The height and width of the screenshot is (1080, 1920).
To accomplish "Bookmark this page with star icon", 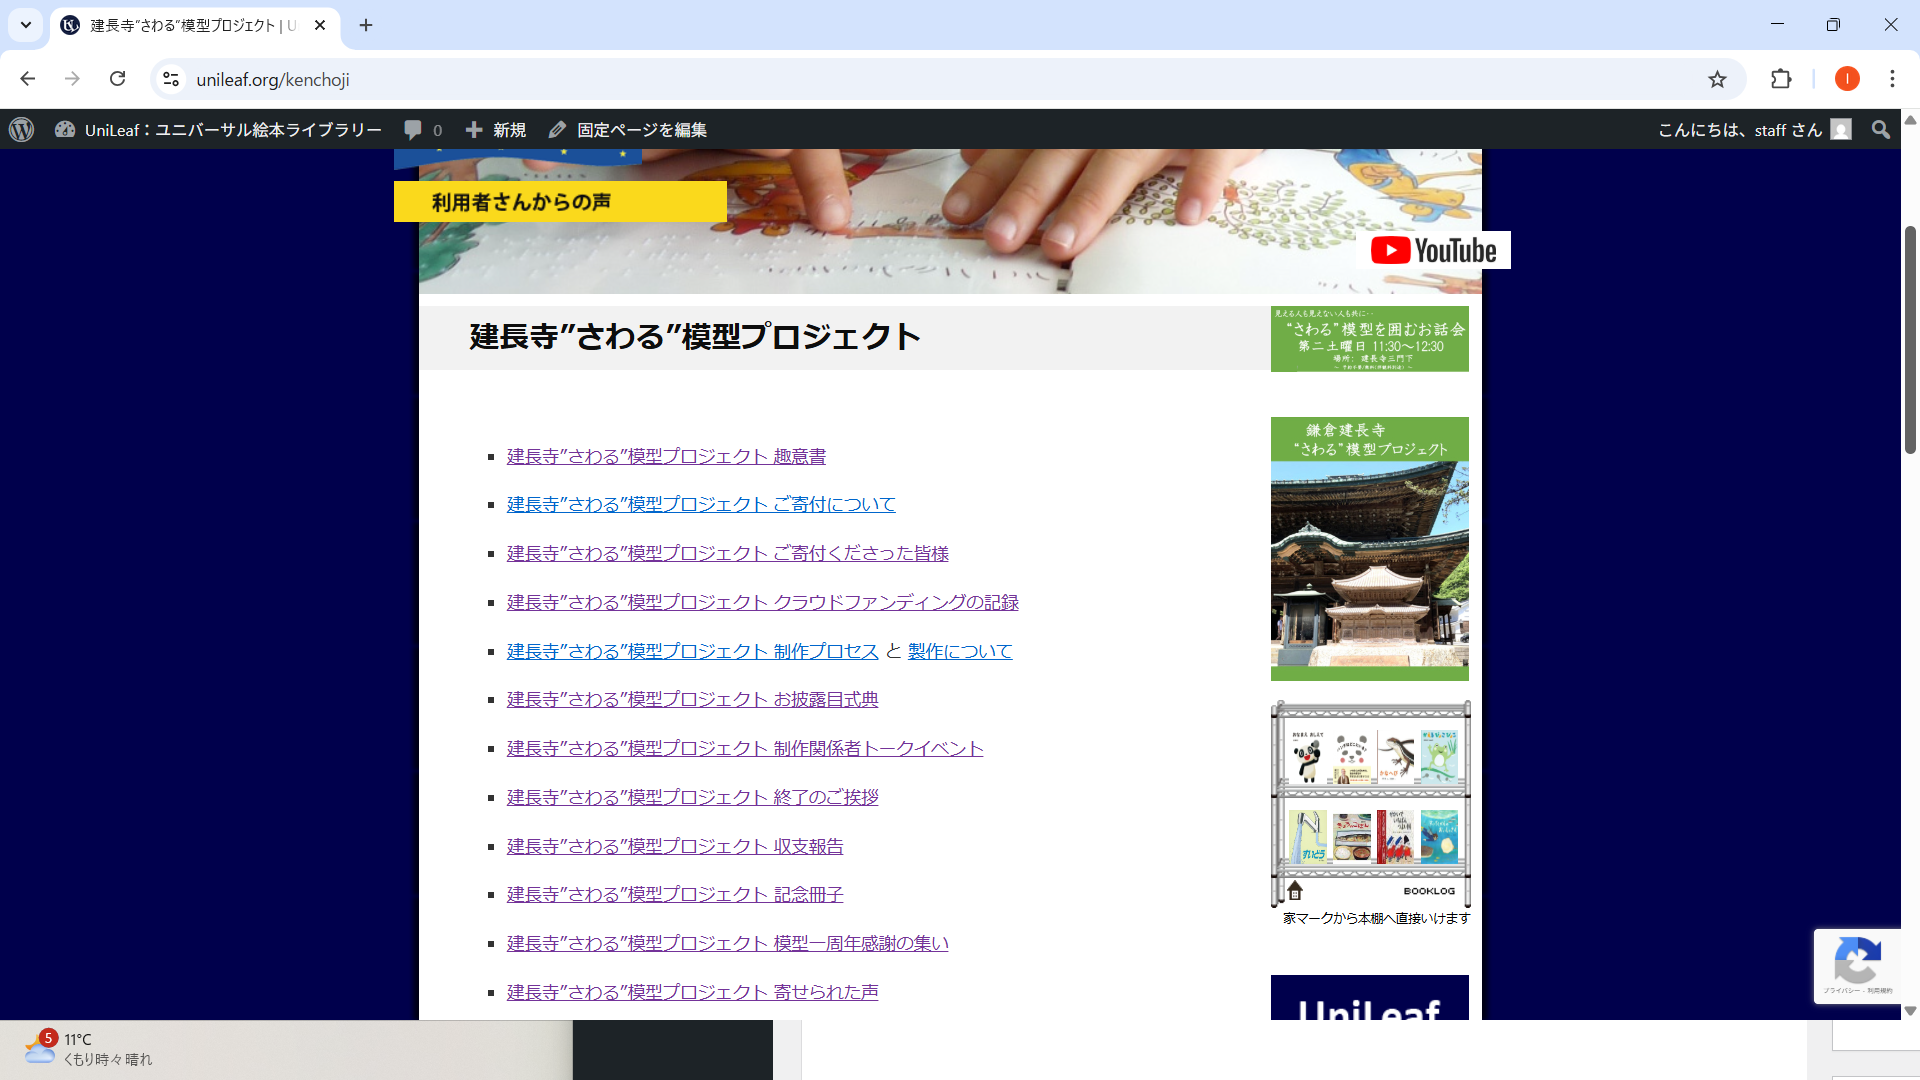I will click(x=1717, y=79).
